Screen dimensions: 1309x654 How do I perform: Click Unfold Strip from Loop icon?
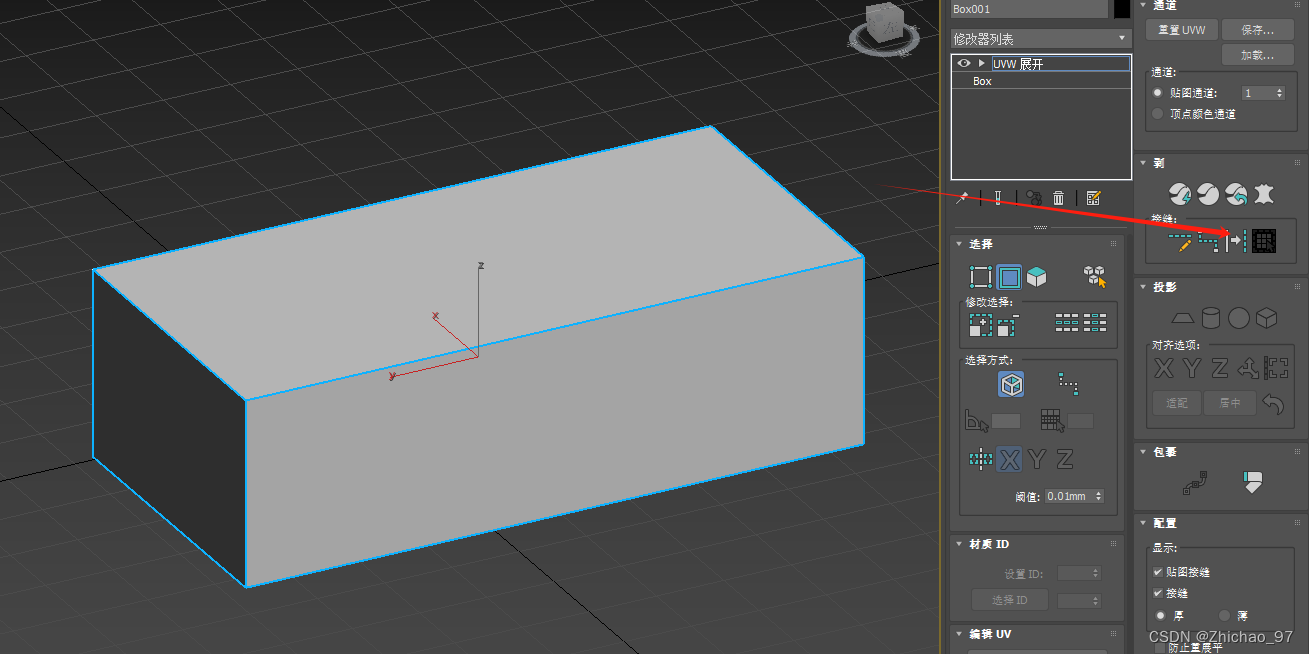(x=1253, y=482)
